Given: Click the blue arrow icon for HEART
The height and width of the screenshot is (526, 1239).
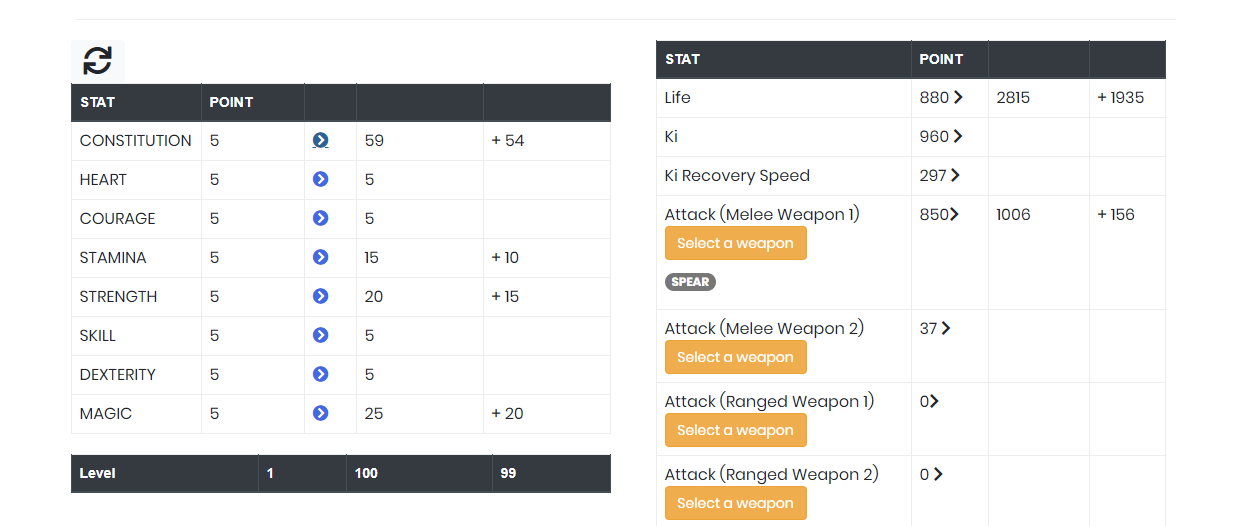Looking at the screenshot, I should [320, 179].
